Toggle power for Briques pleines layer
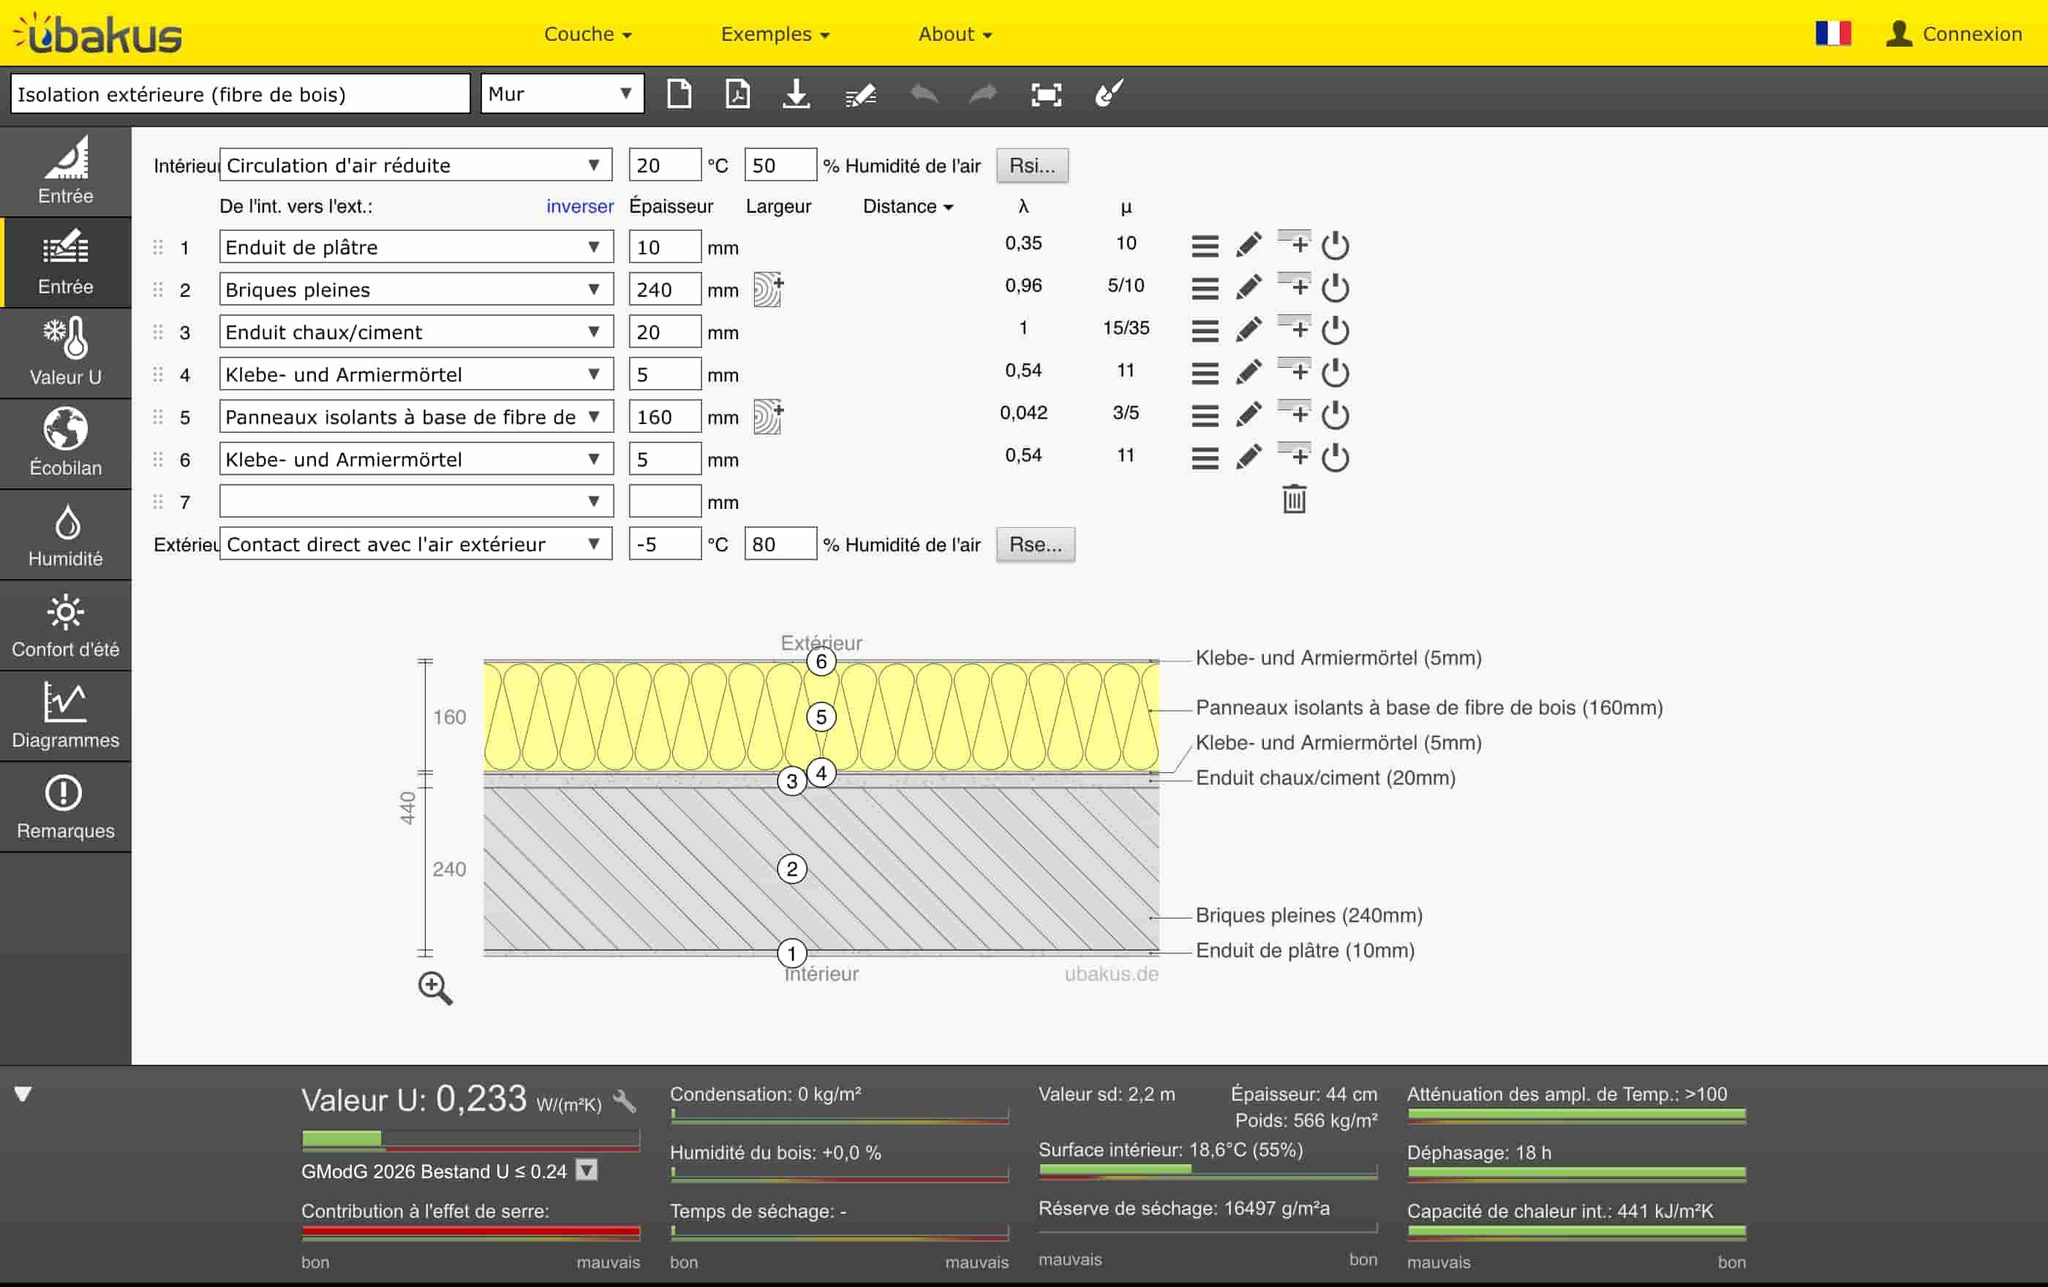 [1336, 288]
